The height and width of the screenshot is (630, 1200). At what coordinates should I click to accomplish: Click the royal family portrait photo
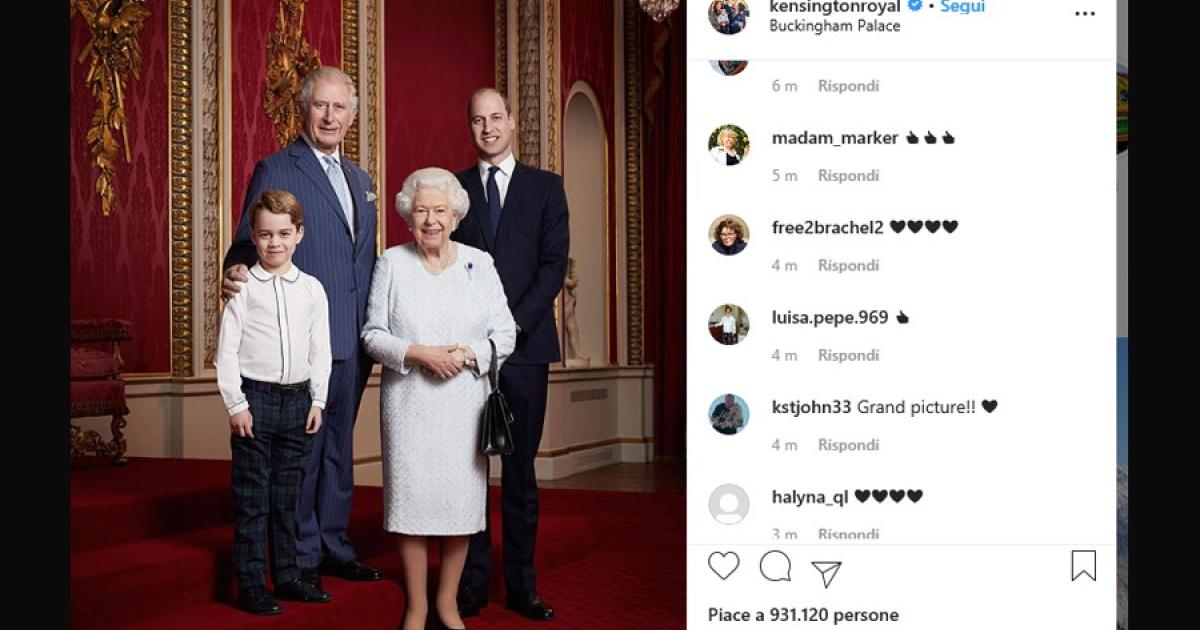[x=378, y=315]
